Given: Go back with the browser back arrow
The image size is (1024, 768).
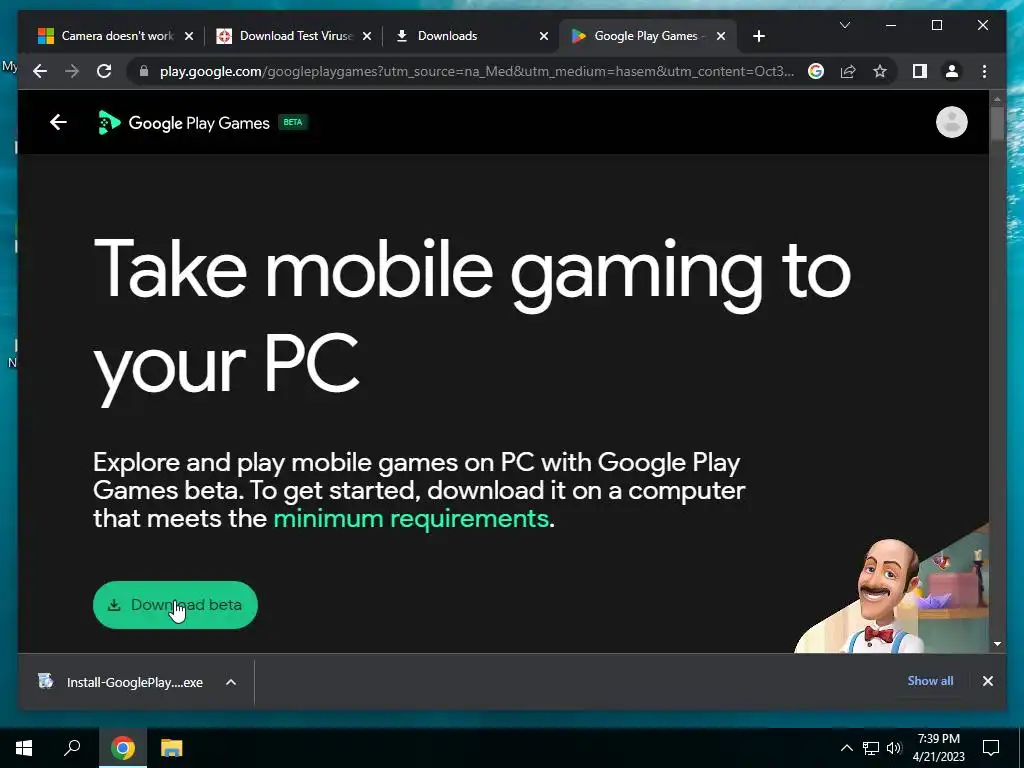Looking at the screenshot, I should click(x=40, y=71).
